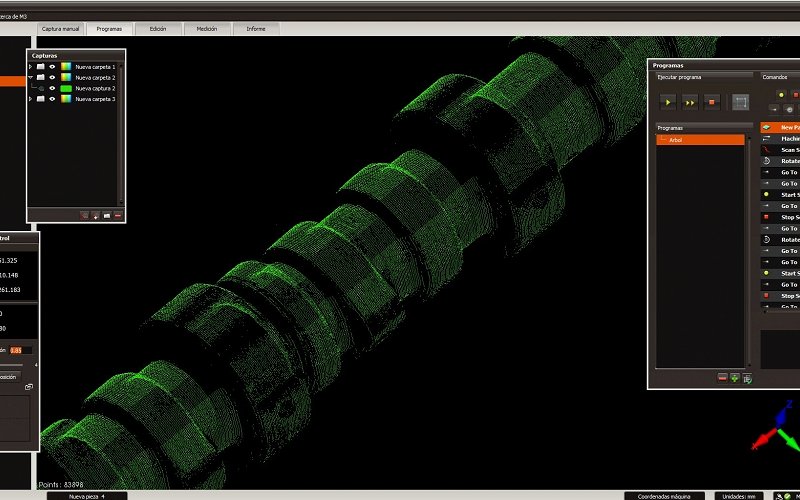
Task: Click the Nueva pieza button in status bar
Action: (x=85, y=495)
